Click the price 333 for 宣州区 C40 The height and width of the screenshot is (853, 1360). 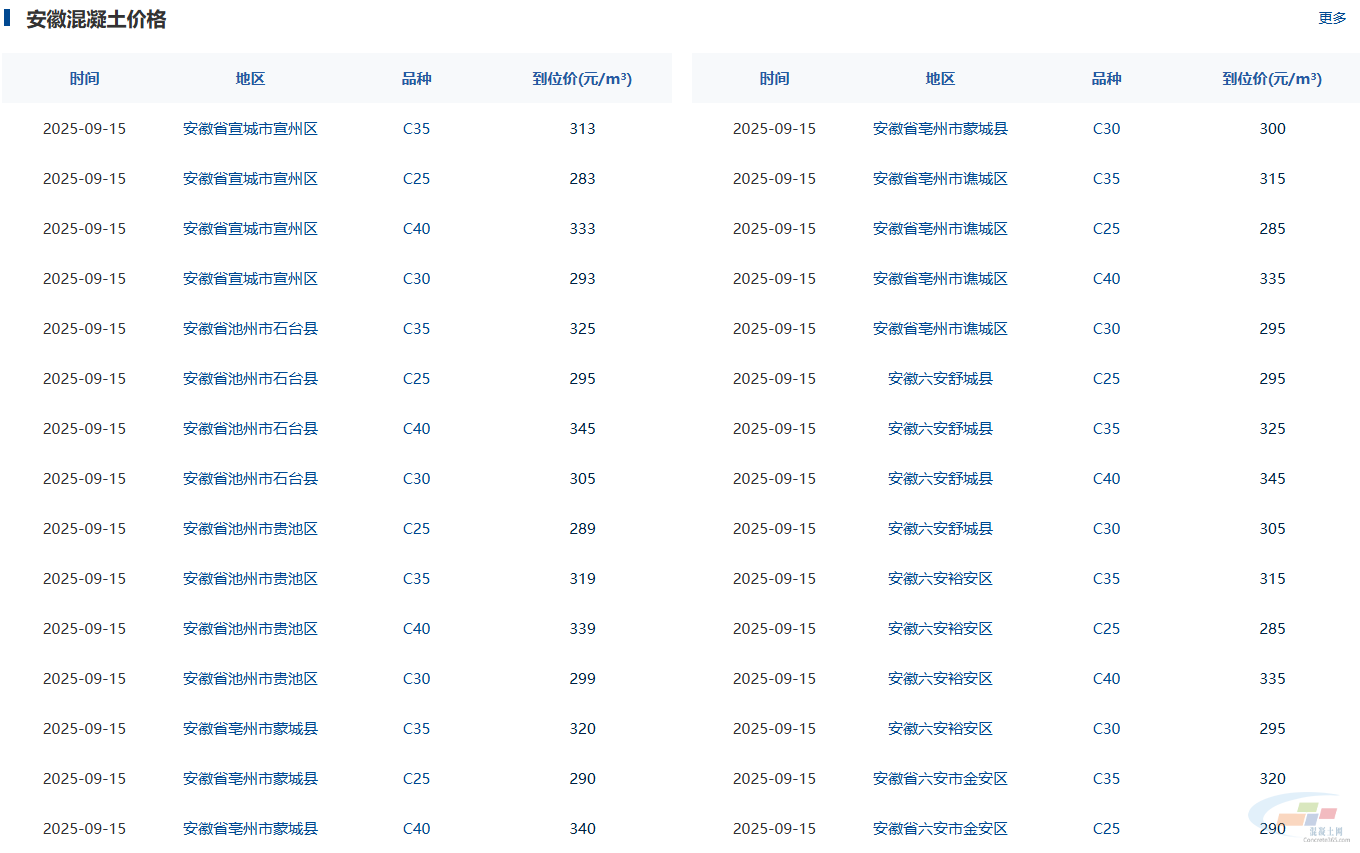pyautogui.click(x=582, y=229)
